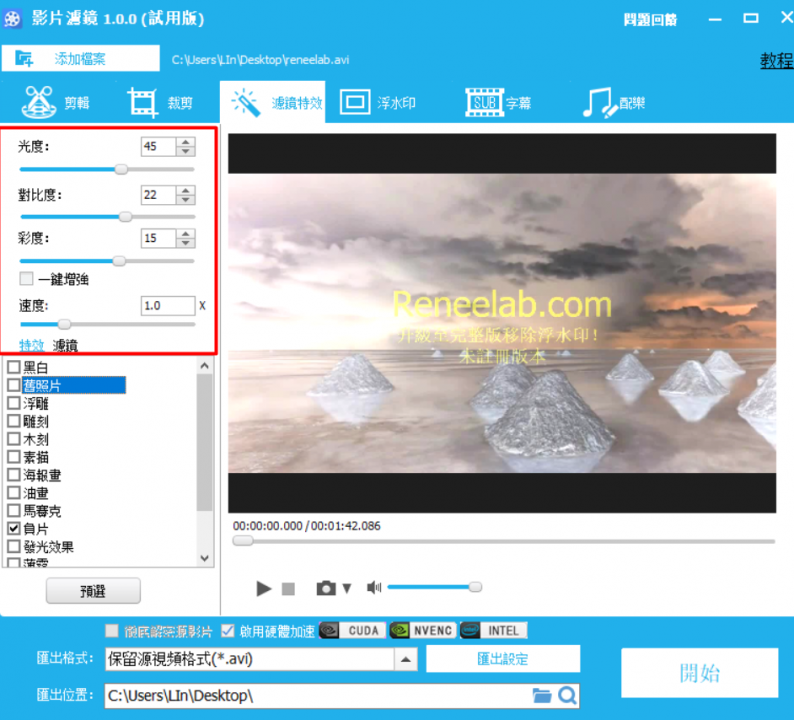Stop the video playback

point(288,589)
